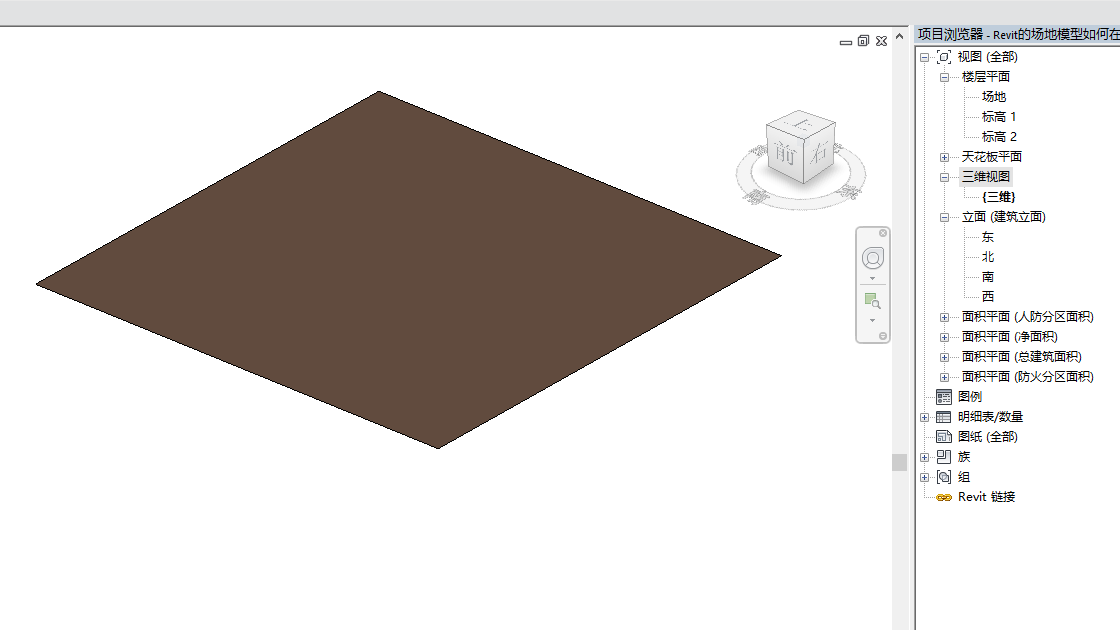Expand the 天花板平面 node
This screenshot has height=630, width=1120.
pos(944,157)
